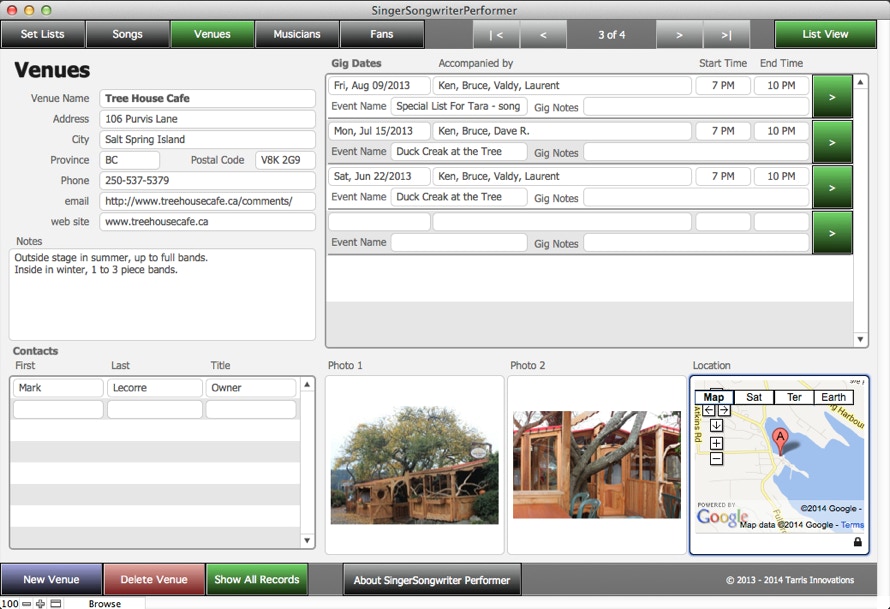Click the red location marker A
The height and width of the screenshot is (609, 890).
pyautogui.click(x=780, y=438)
